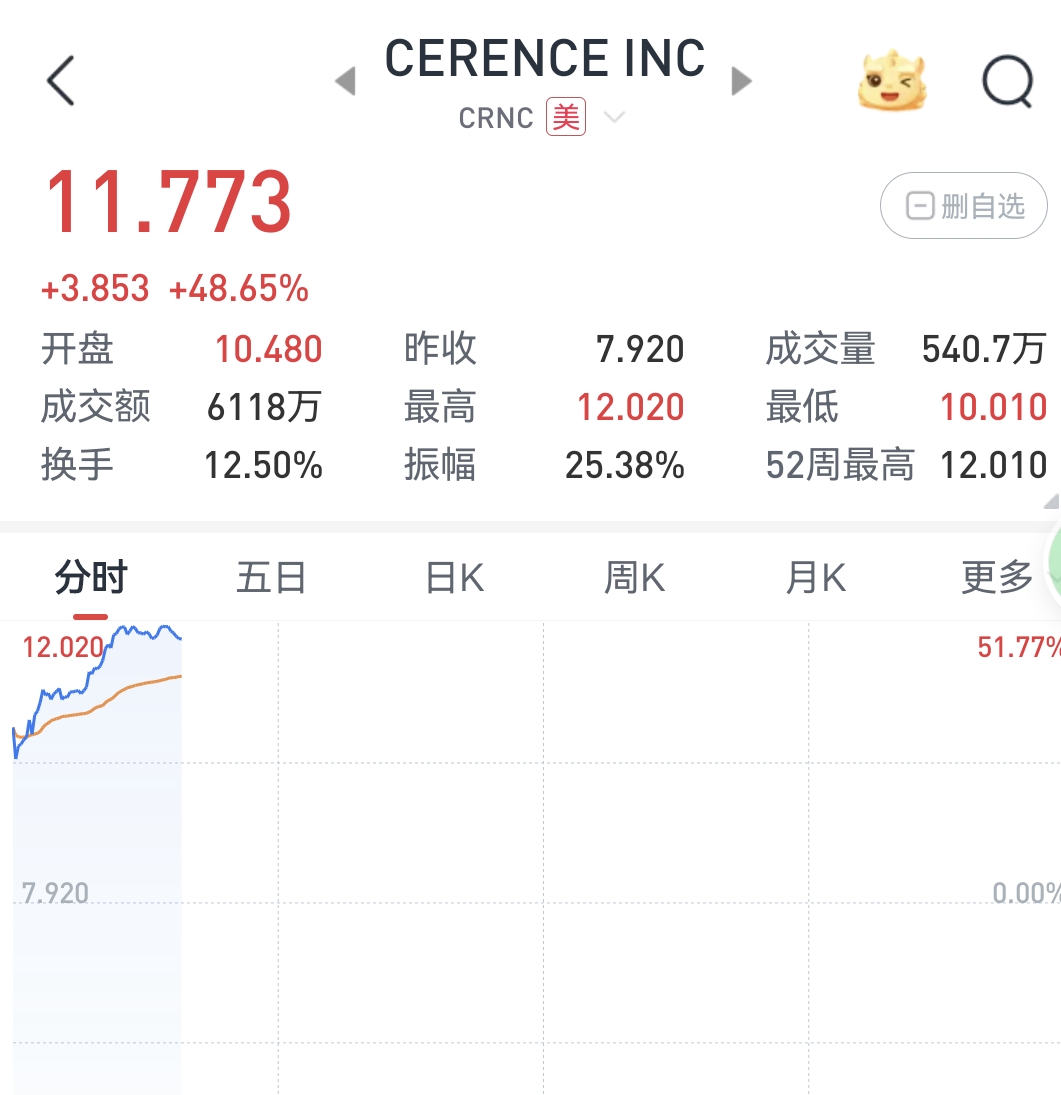The image size is (1061, 1095).
Task: Open the search magnifier icon
Action: [x=1006, y=81]
